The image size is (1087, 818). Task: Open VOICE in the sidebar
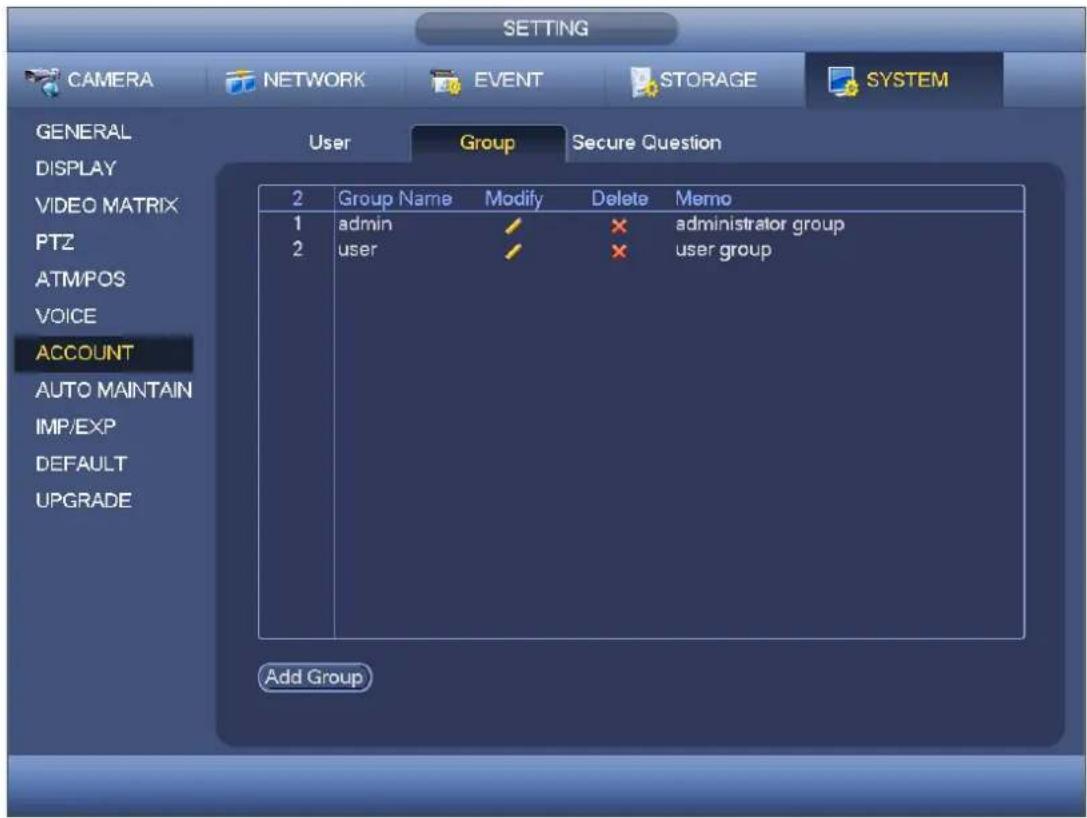[66, 316]
